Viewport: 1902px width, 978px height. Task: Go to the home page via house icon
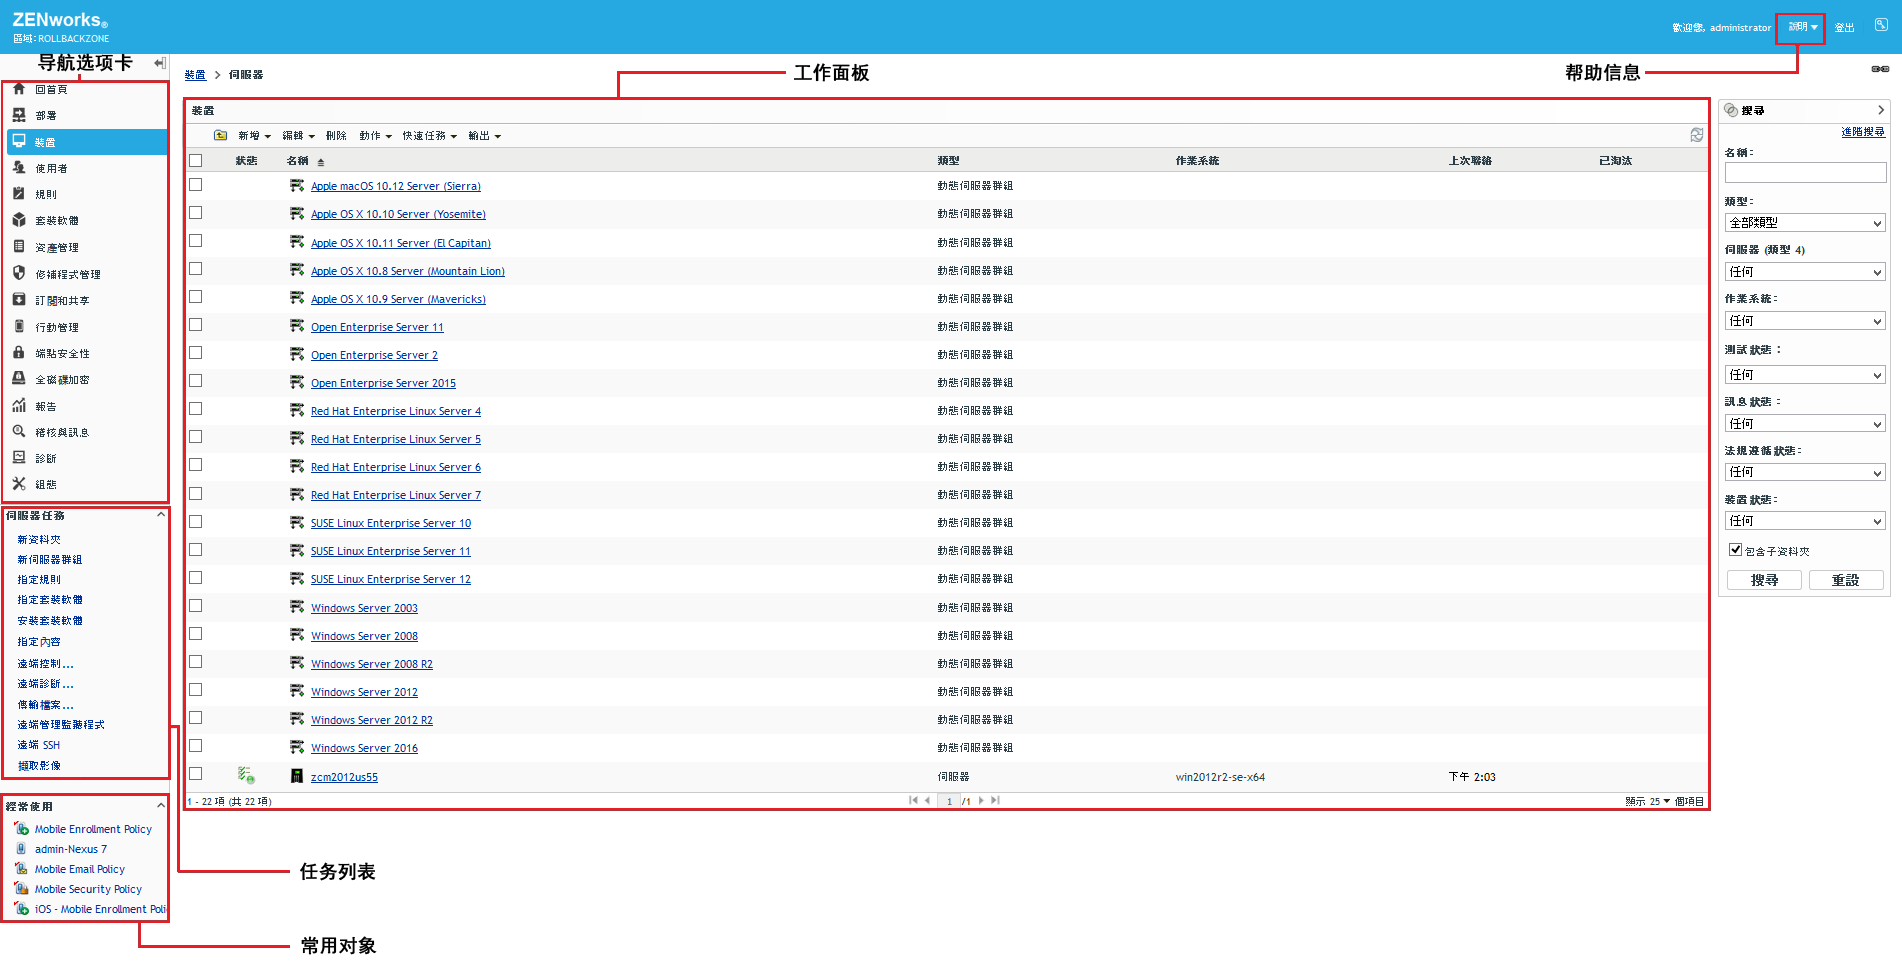[19, 89]
